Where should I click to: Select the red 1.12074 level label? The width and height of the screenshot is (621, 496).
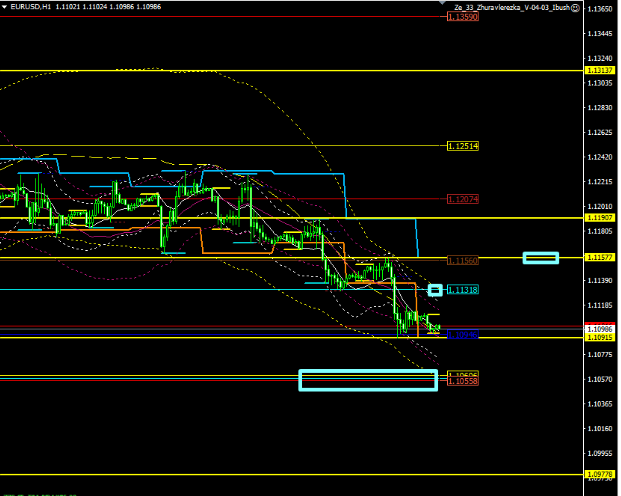[463, 199]
